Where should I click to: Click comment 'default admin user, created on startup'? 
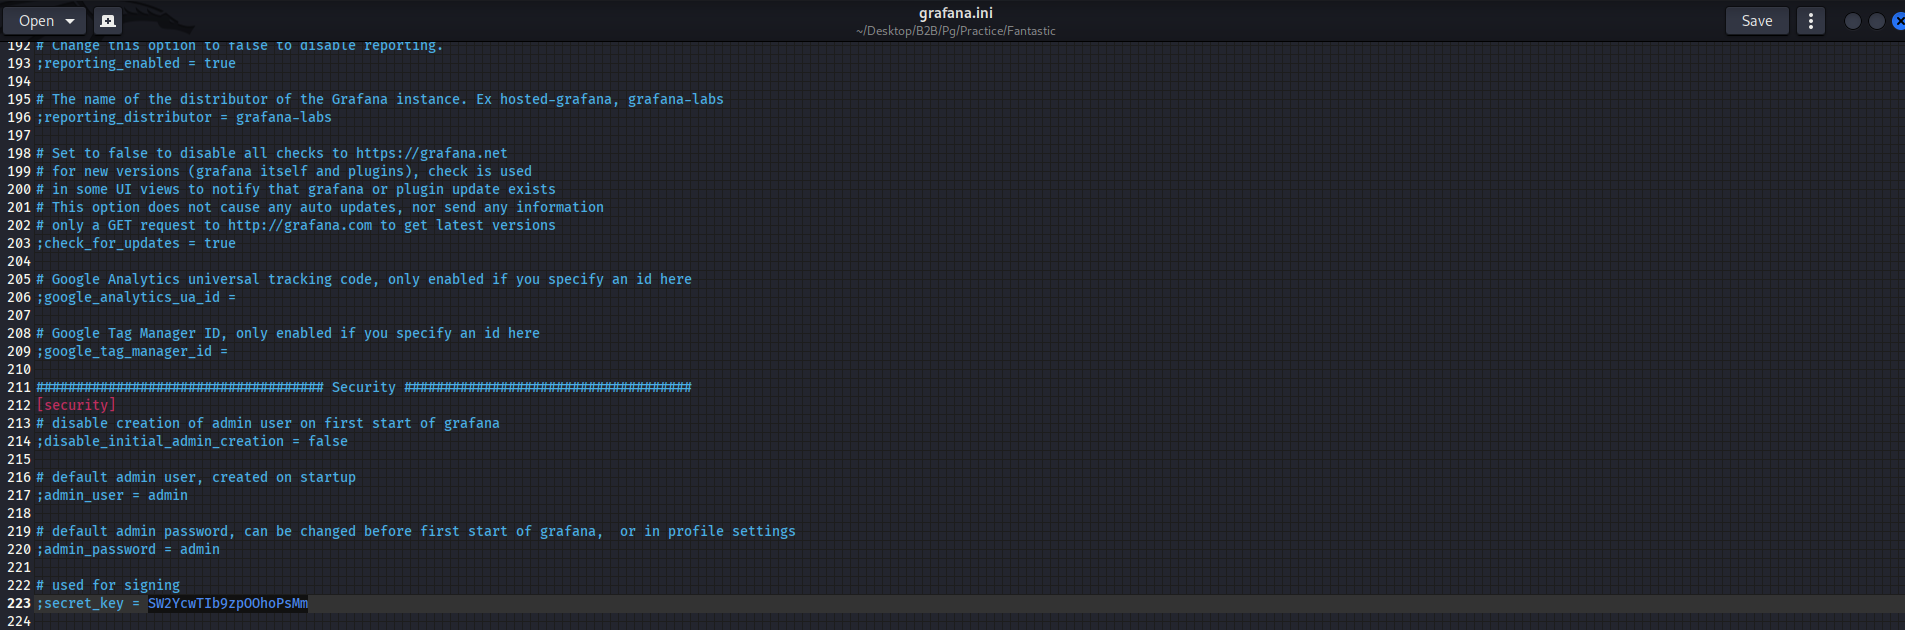pyautogui.click(x=196, y=477)
